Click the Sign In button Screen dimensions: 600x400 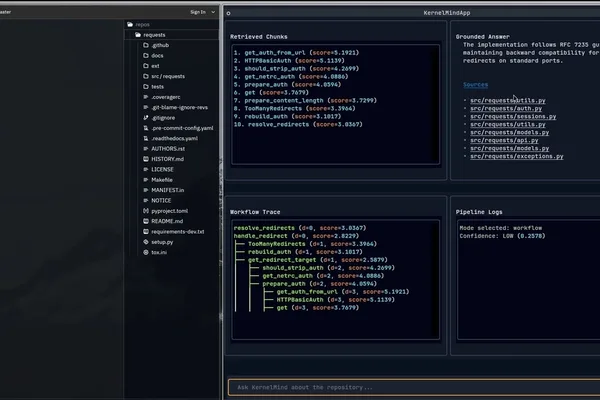point(198,12)
